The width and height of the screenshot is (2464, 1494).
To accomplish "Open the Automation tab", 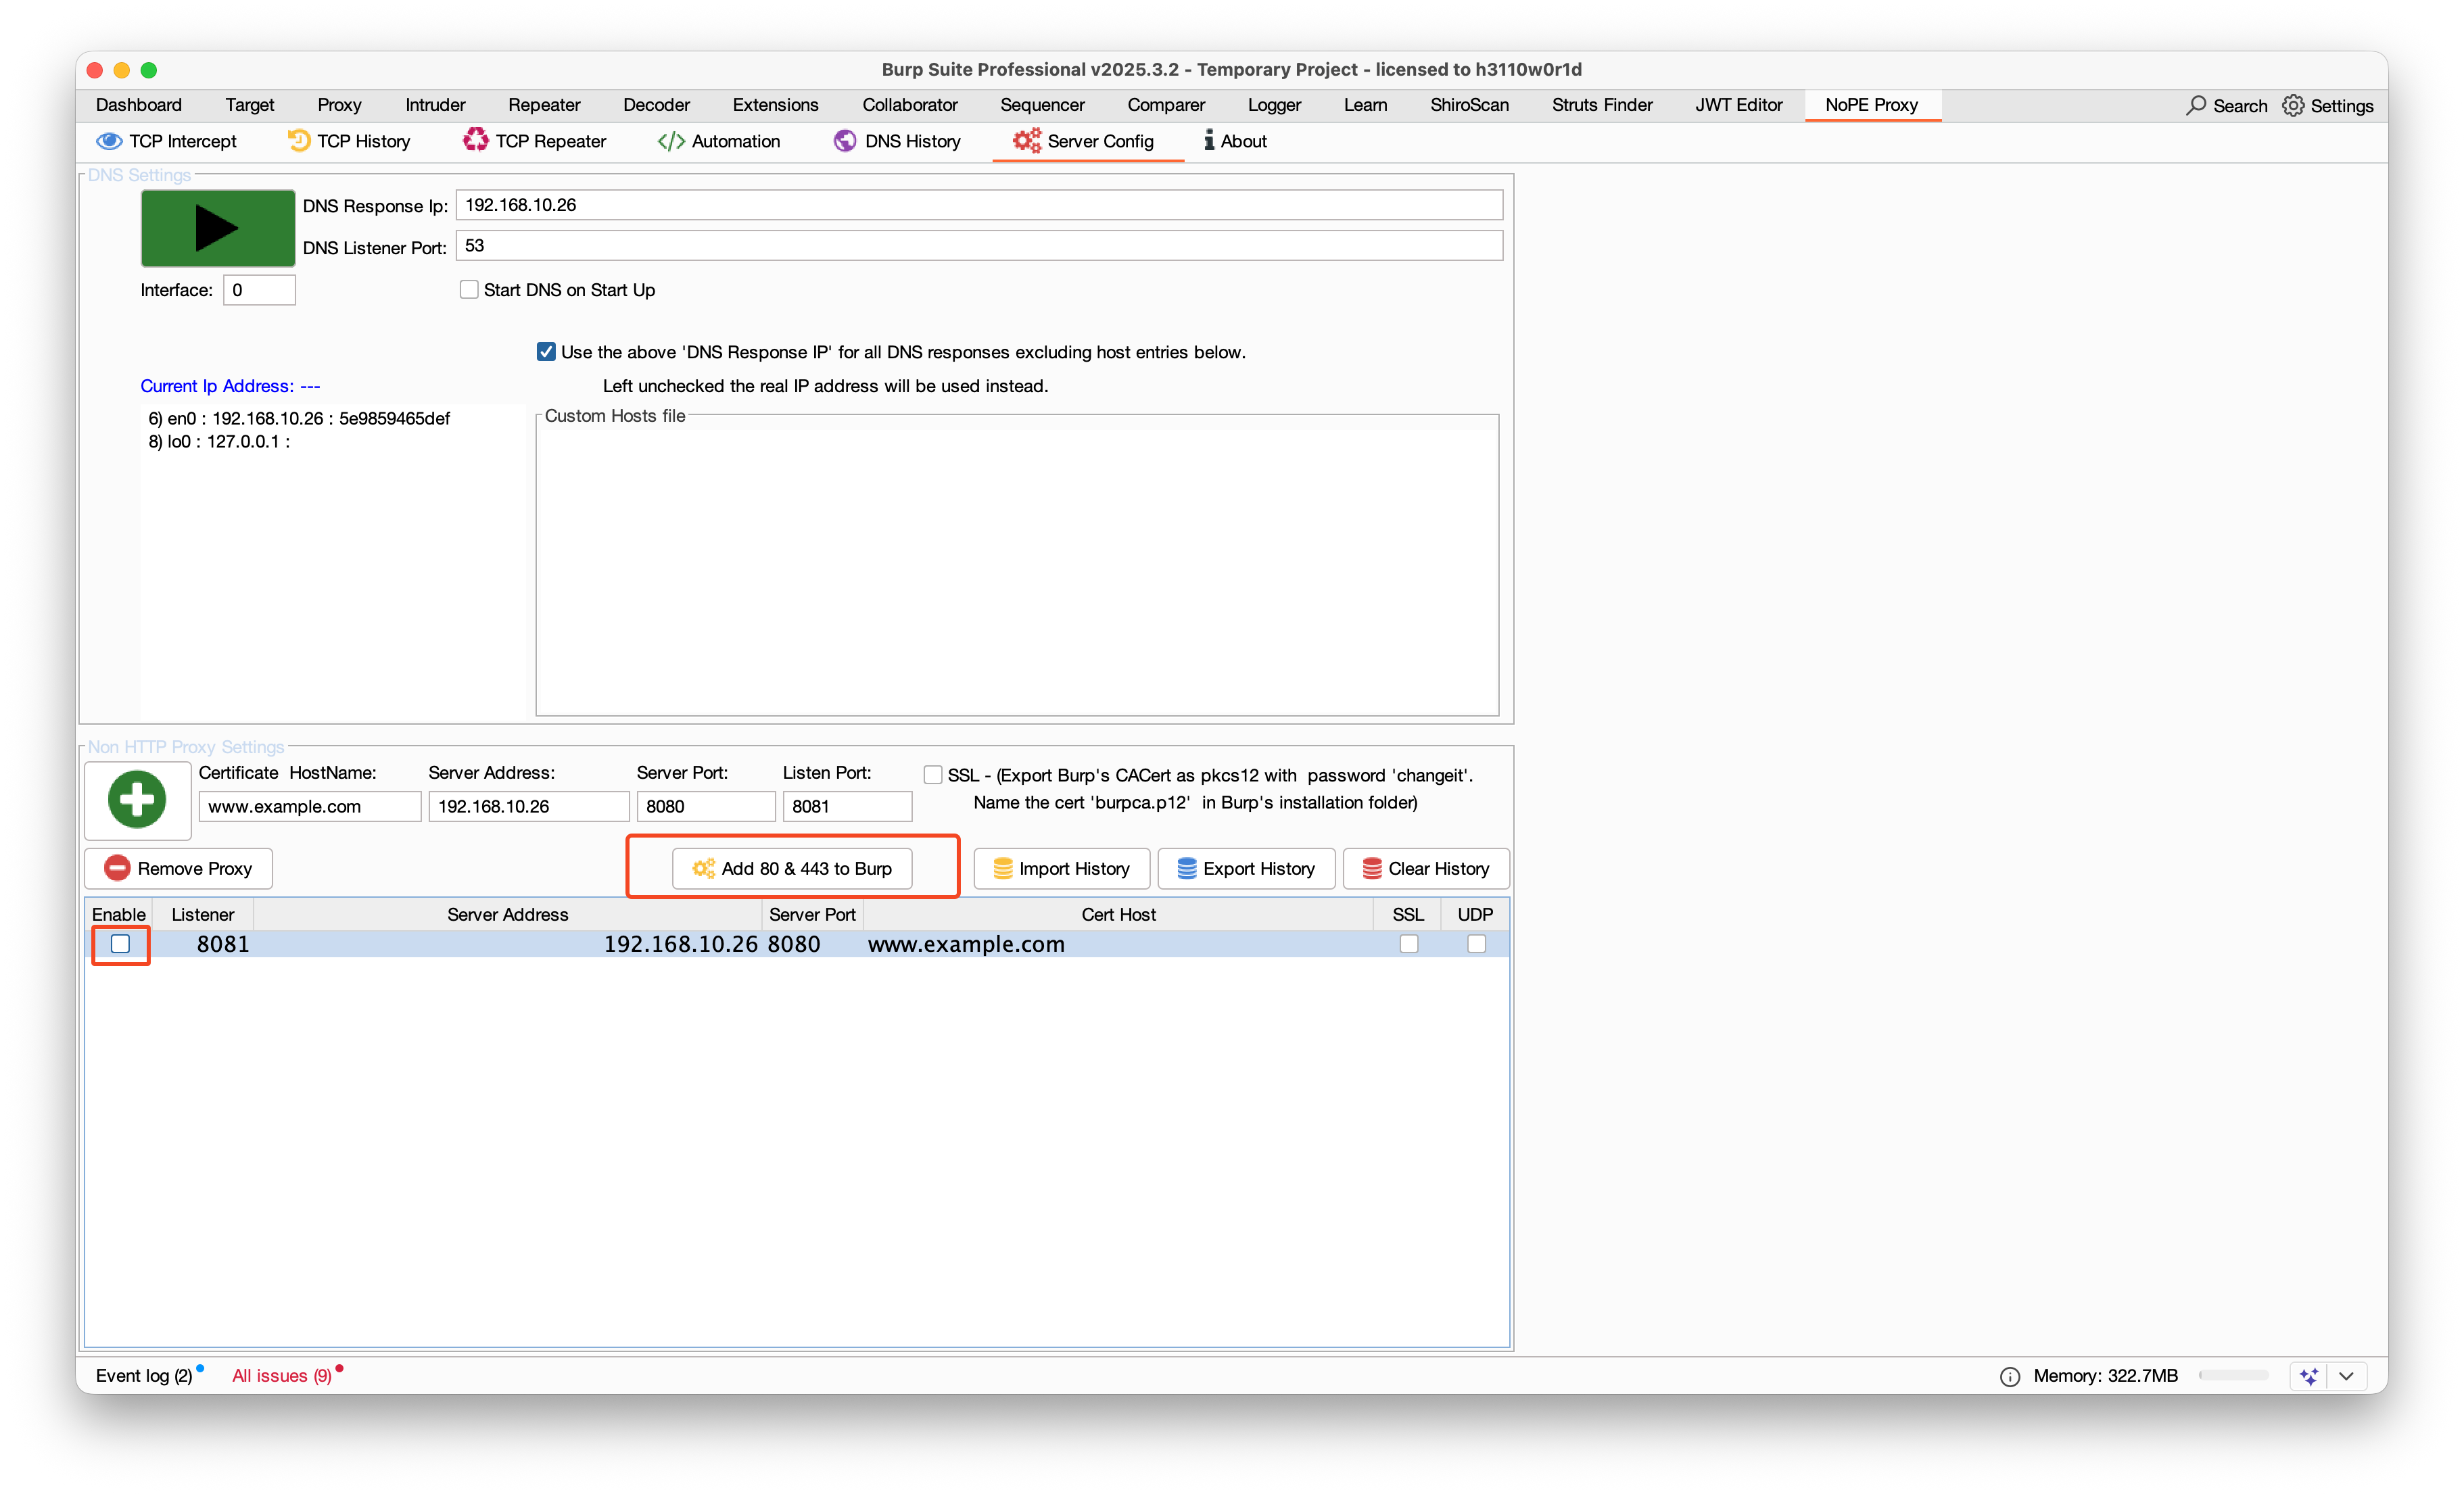I will coord(719,141).
